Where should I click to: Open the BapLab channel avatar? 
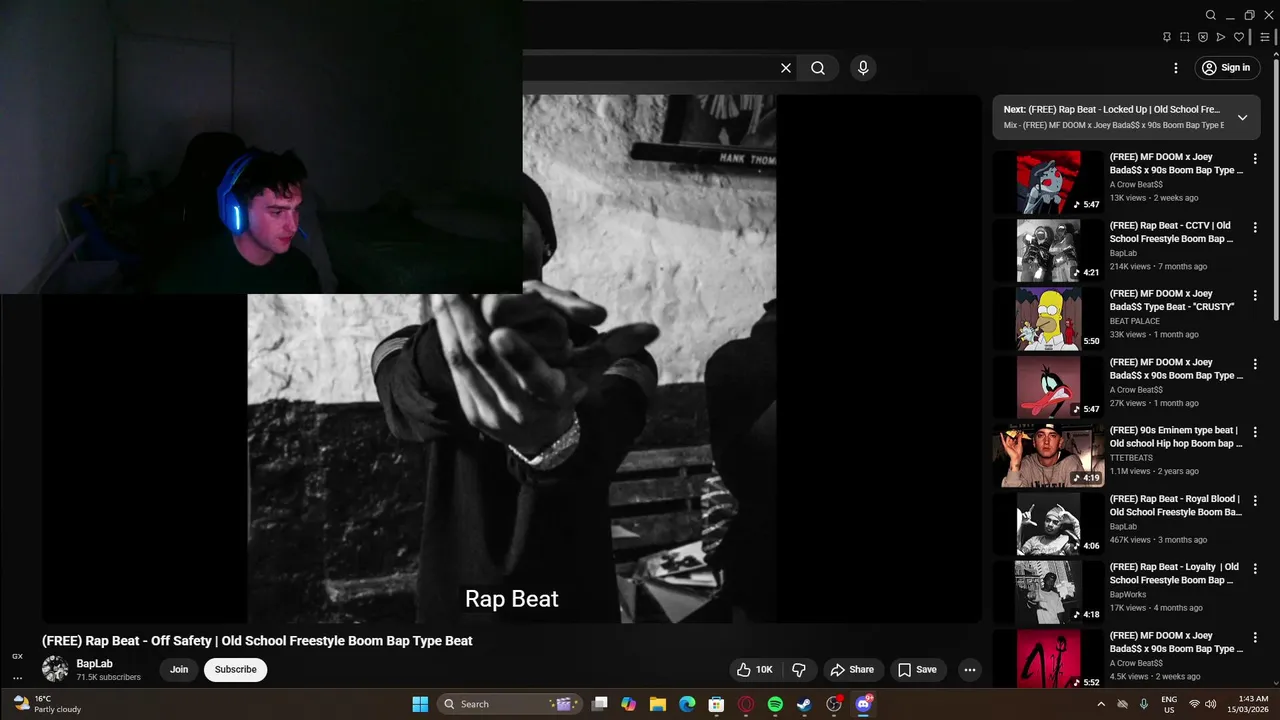[x=55, y=669]
